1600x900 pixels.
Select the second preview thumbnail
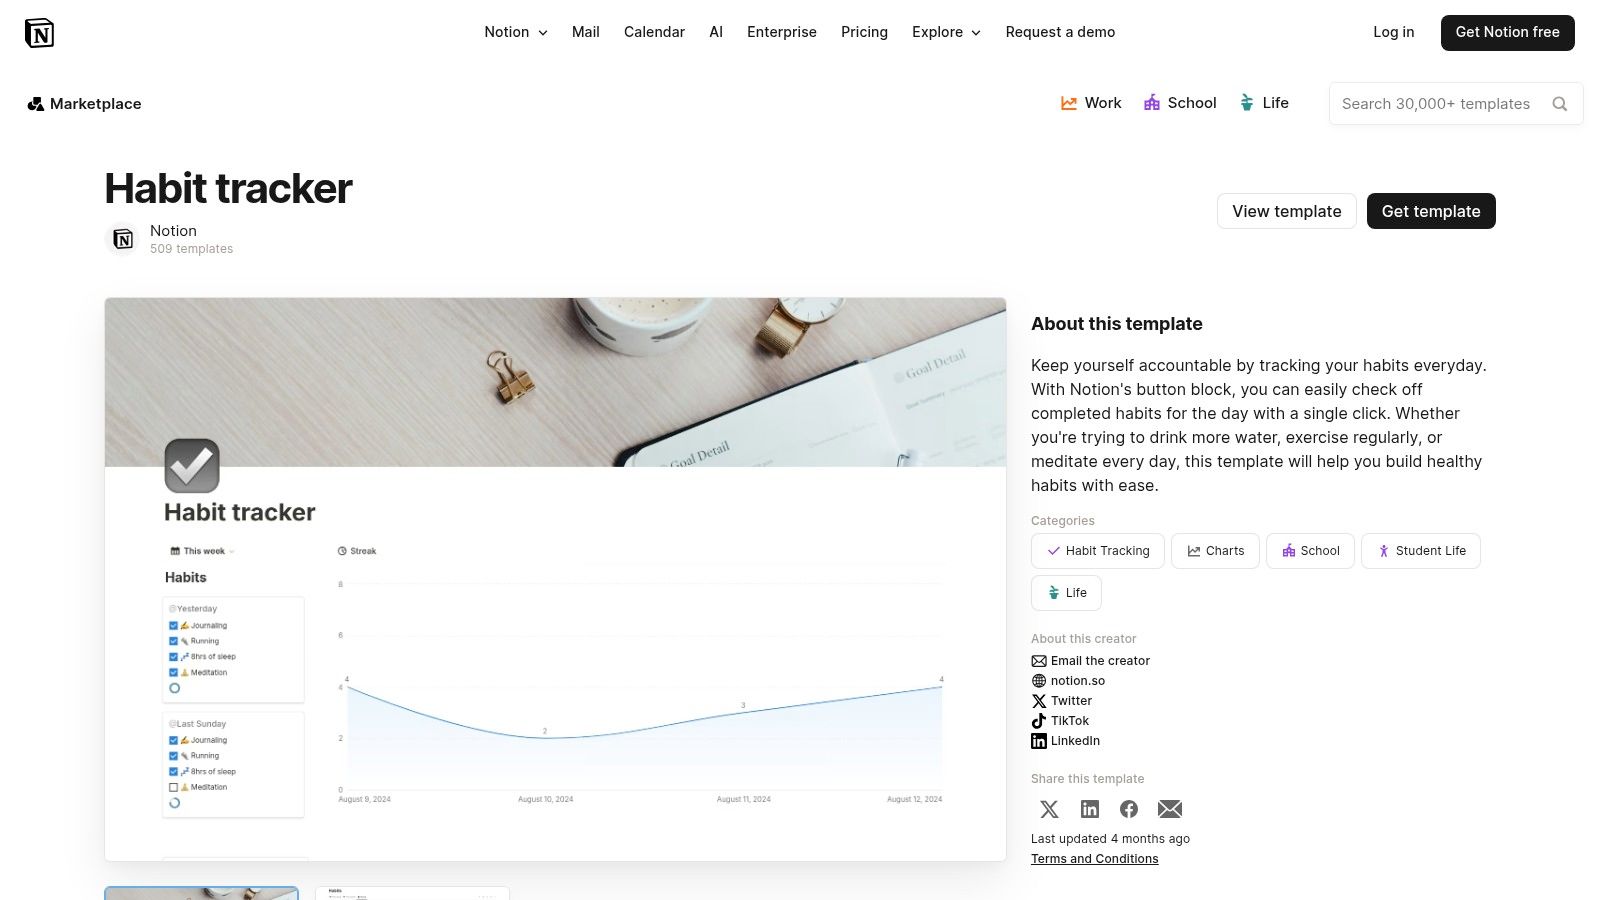coord(412,892)
